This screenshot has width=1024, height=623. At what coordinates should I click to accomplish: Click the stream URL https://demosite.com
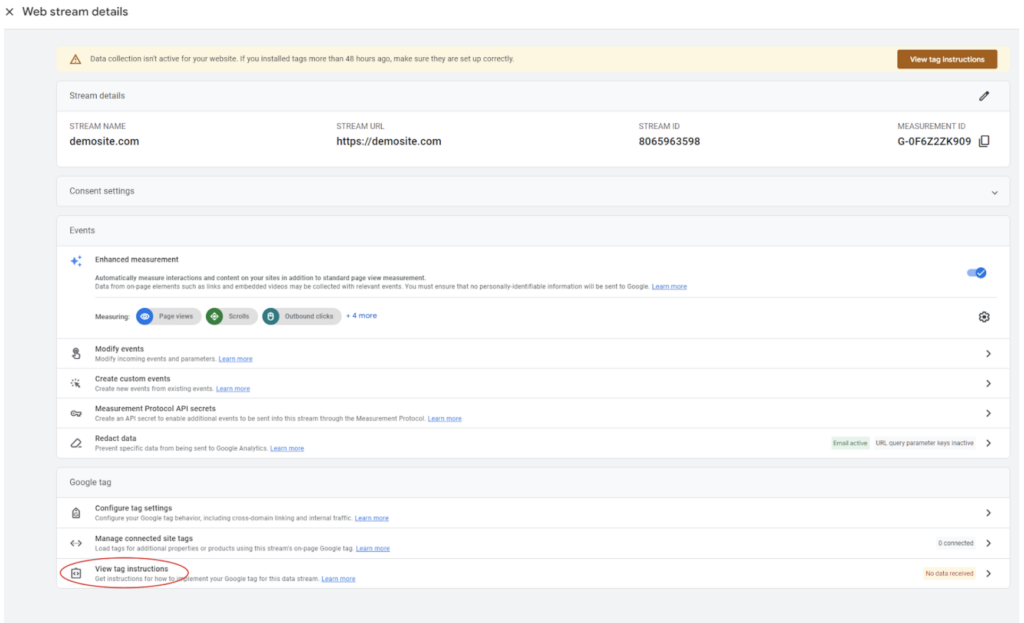coord(389,141)
